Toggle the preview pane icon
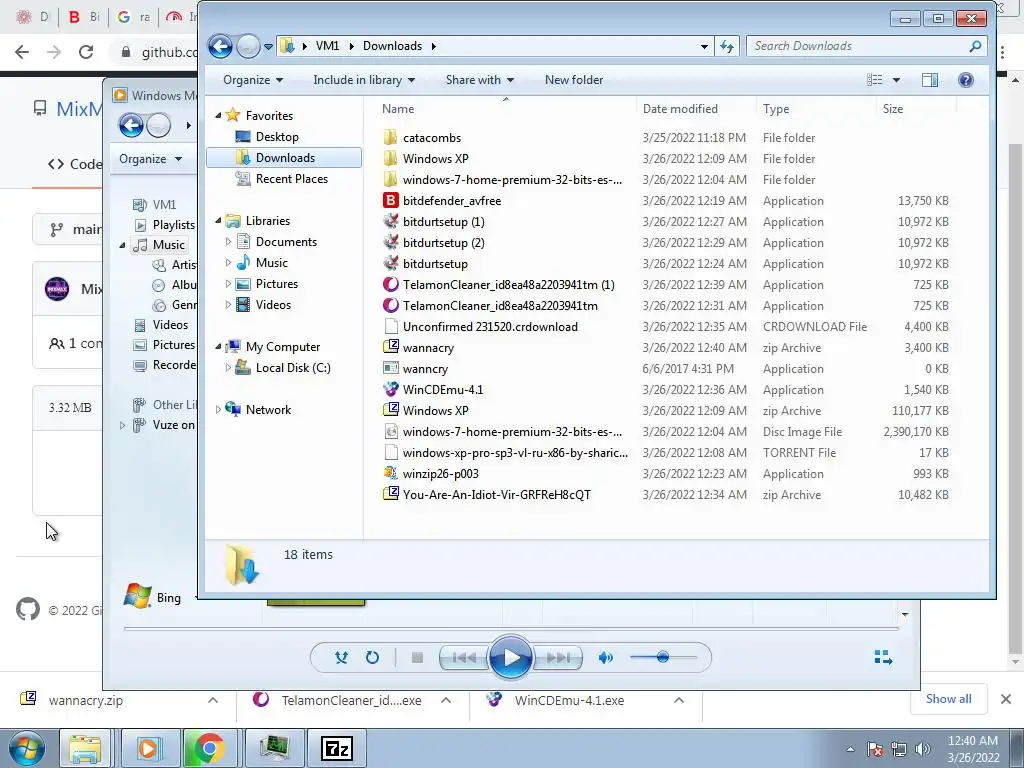The width and height of the screenshot is (1024, 768). [x=929, y=80]
